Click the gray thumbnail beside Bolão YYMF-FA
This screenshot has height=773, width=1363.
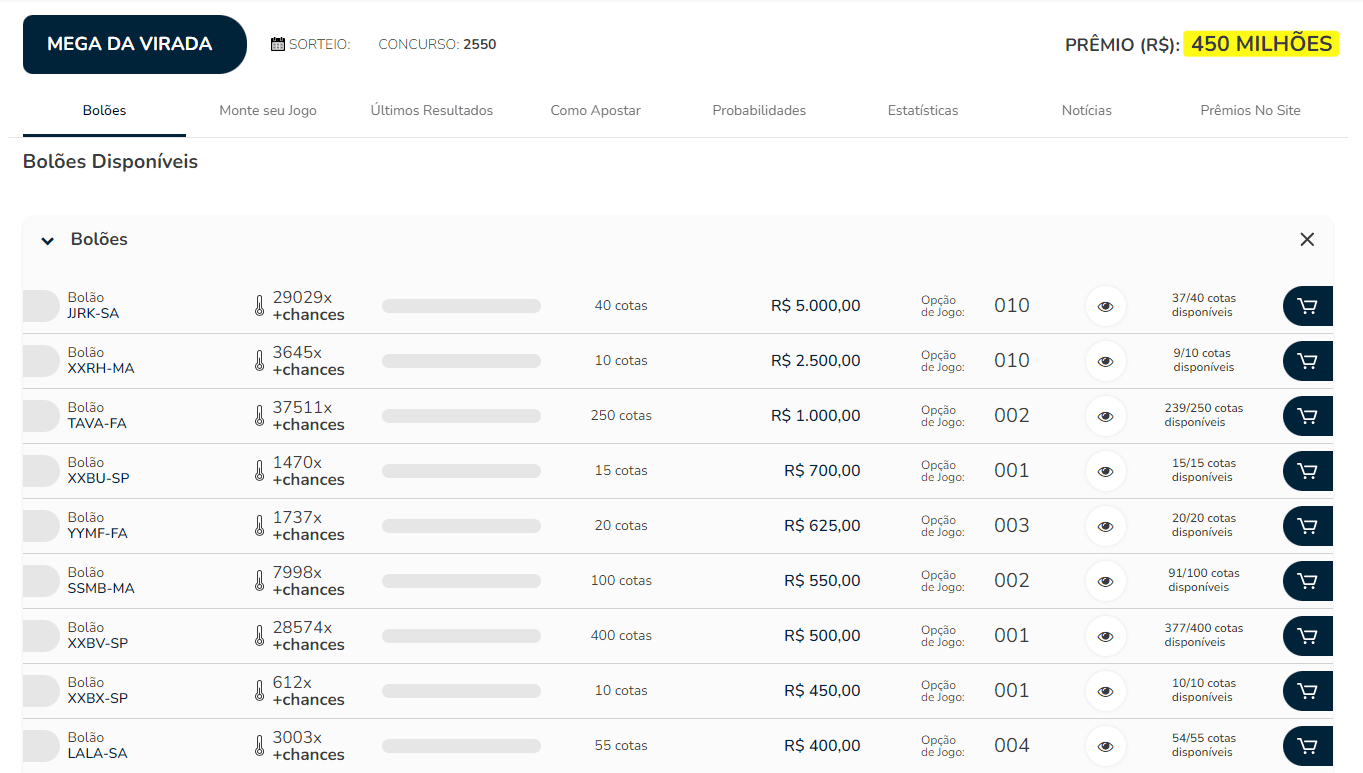click(41, 526)
